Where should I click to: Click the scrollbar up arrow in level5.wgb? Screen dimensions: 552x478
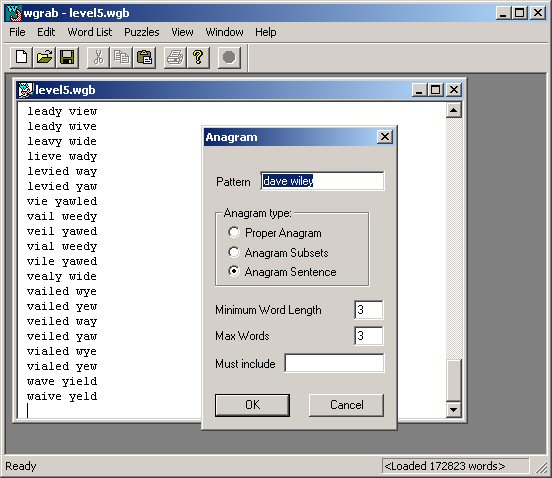coord(454,111)
